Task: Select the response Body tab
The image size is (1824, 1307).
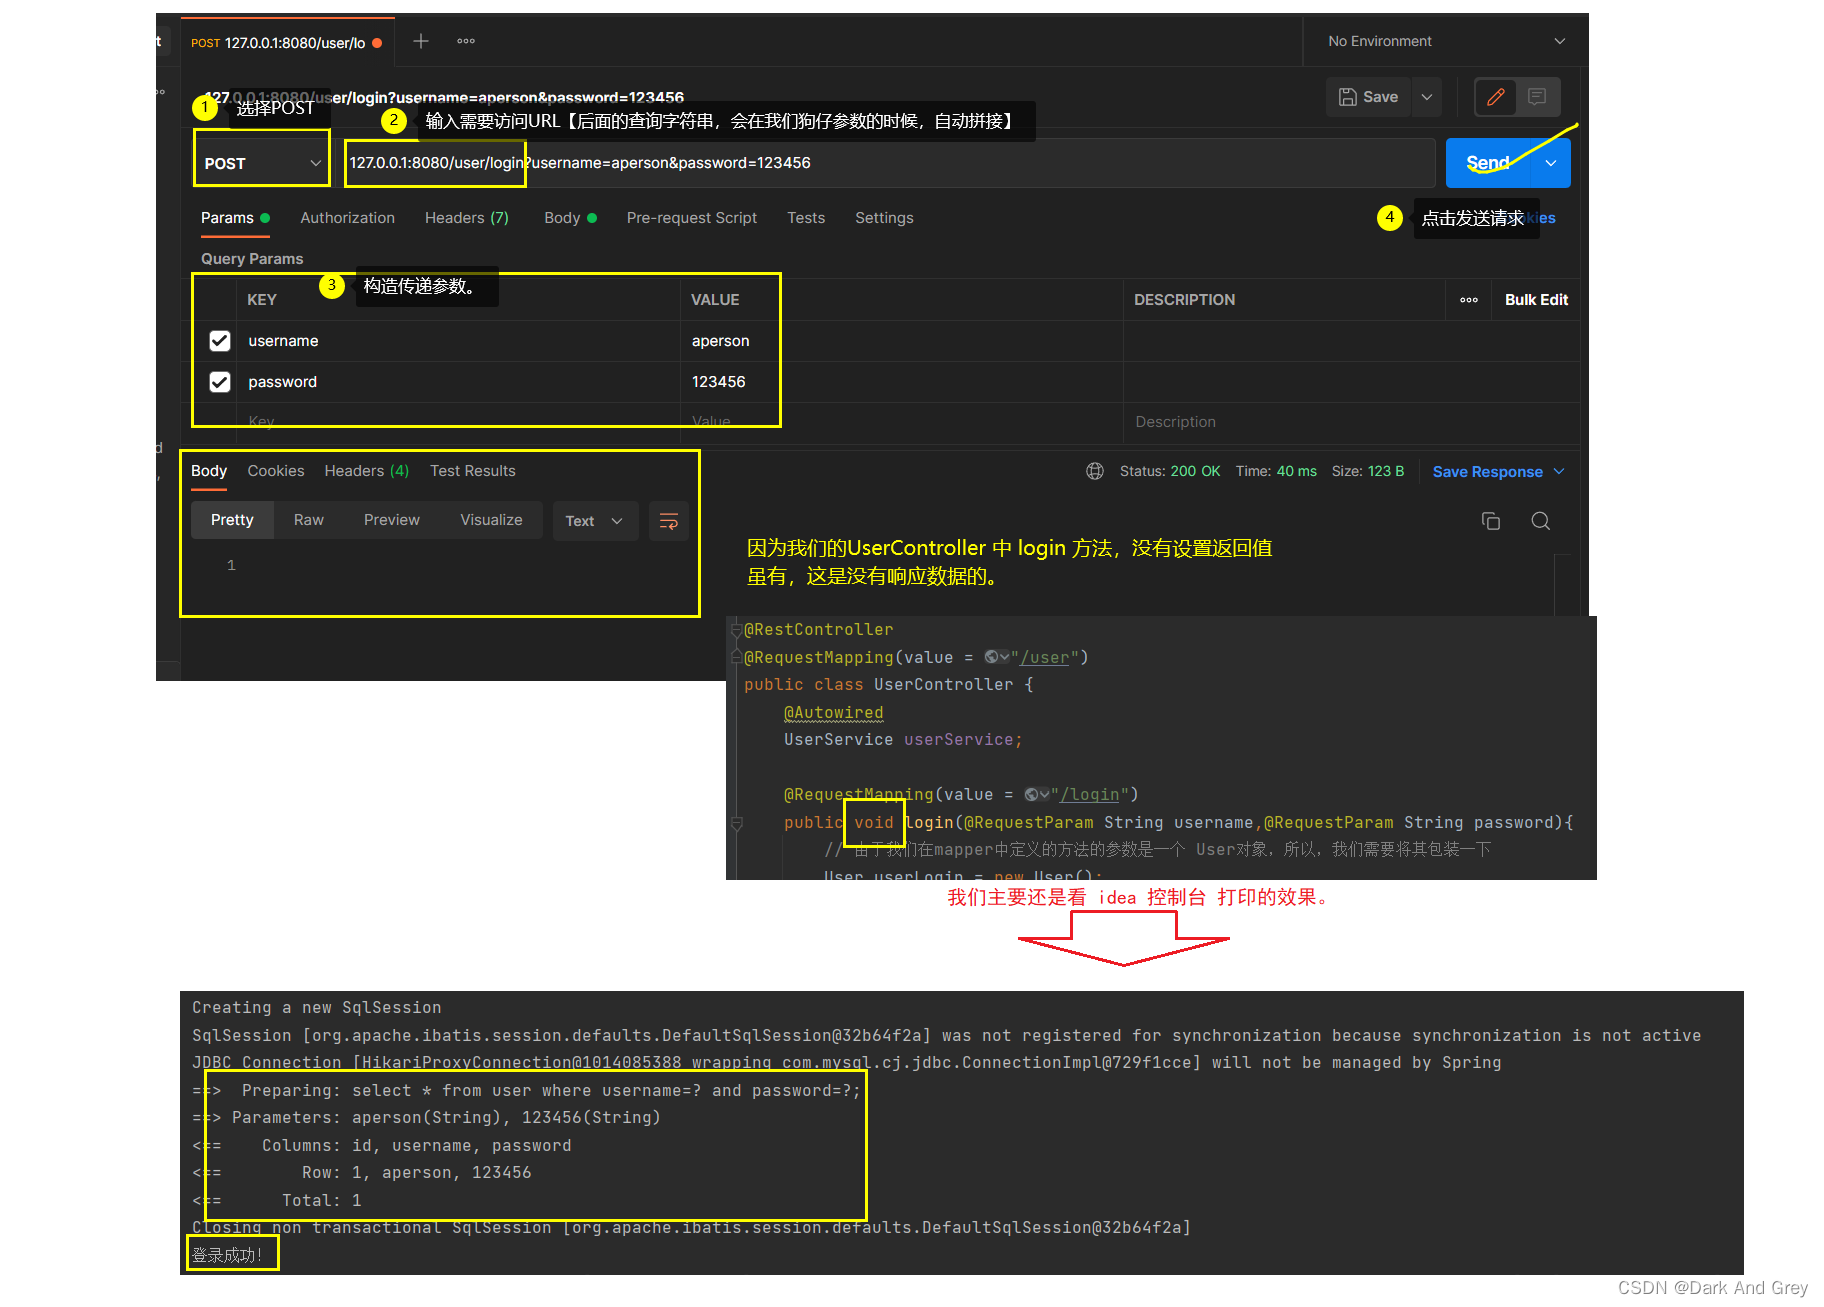Action: [x=209, y=471]
